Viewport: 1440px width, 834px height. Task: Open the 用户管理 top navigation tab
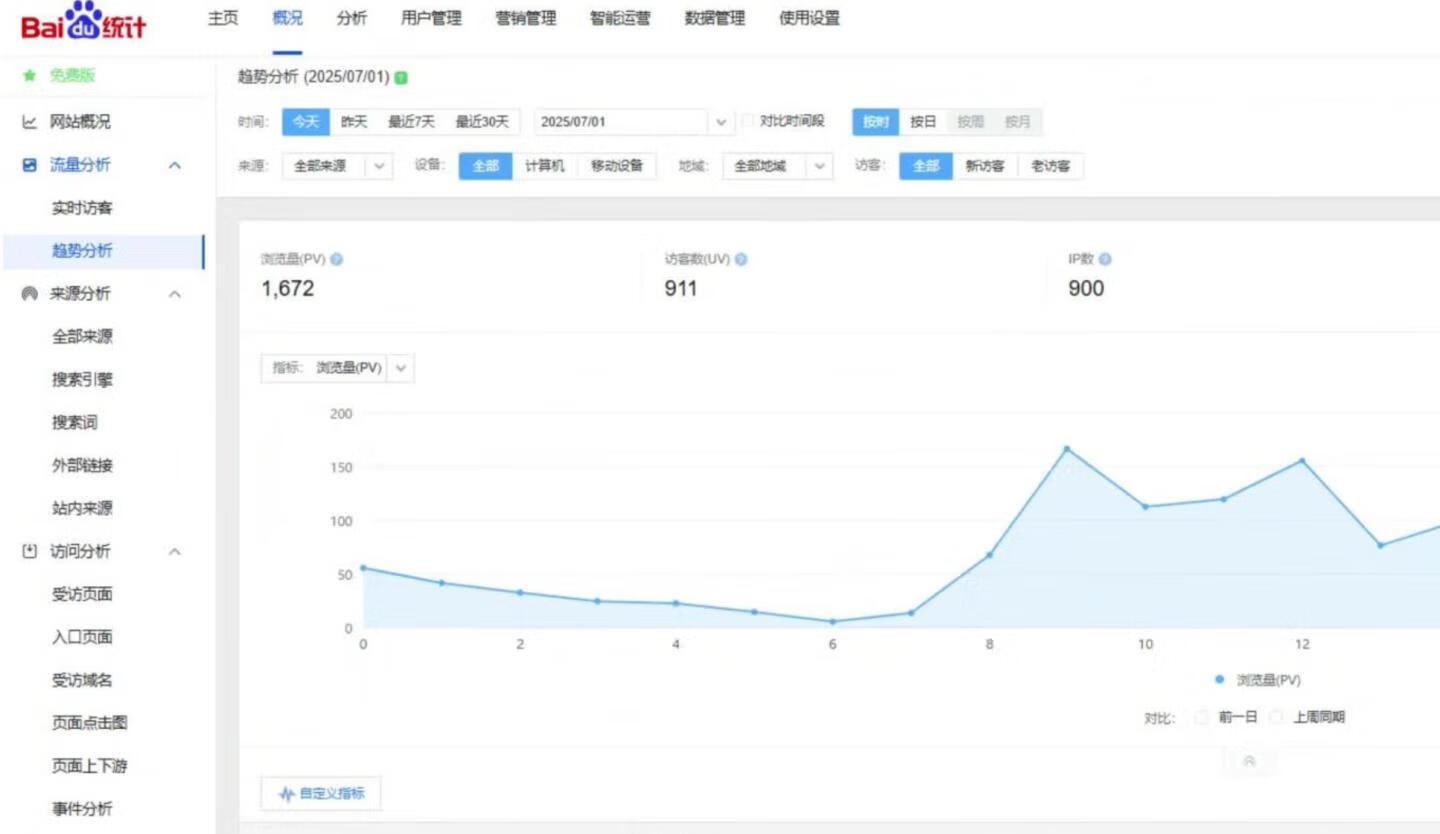[431, 18]
